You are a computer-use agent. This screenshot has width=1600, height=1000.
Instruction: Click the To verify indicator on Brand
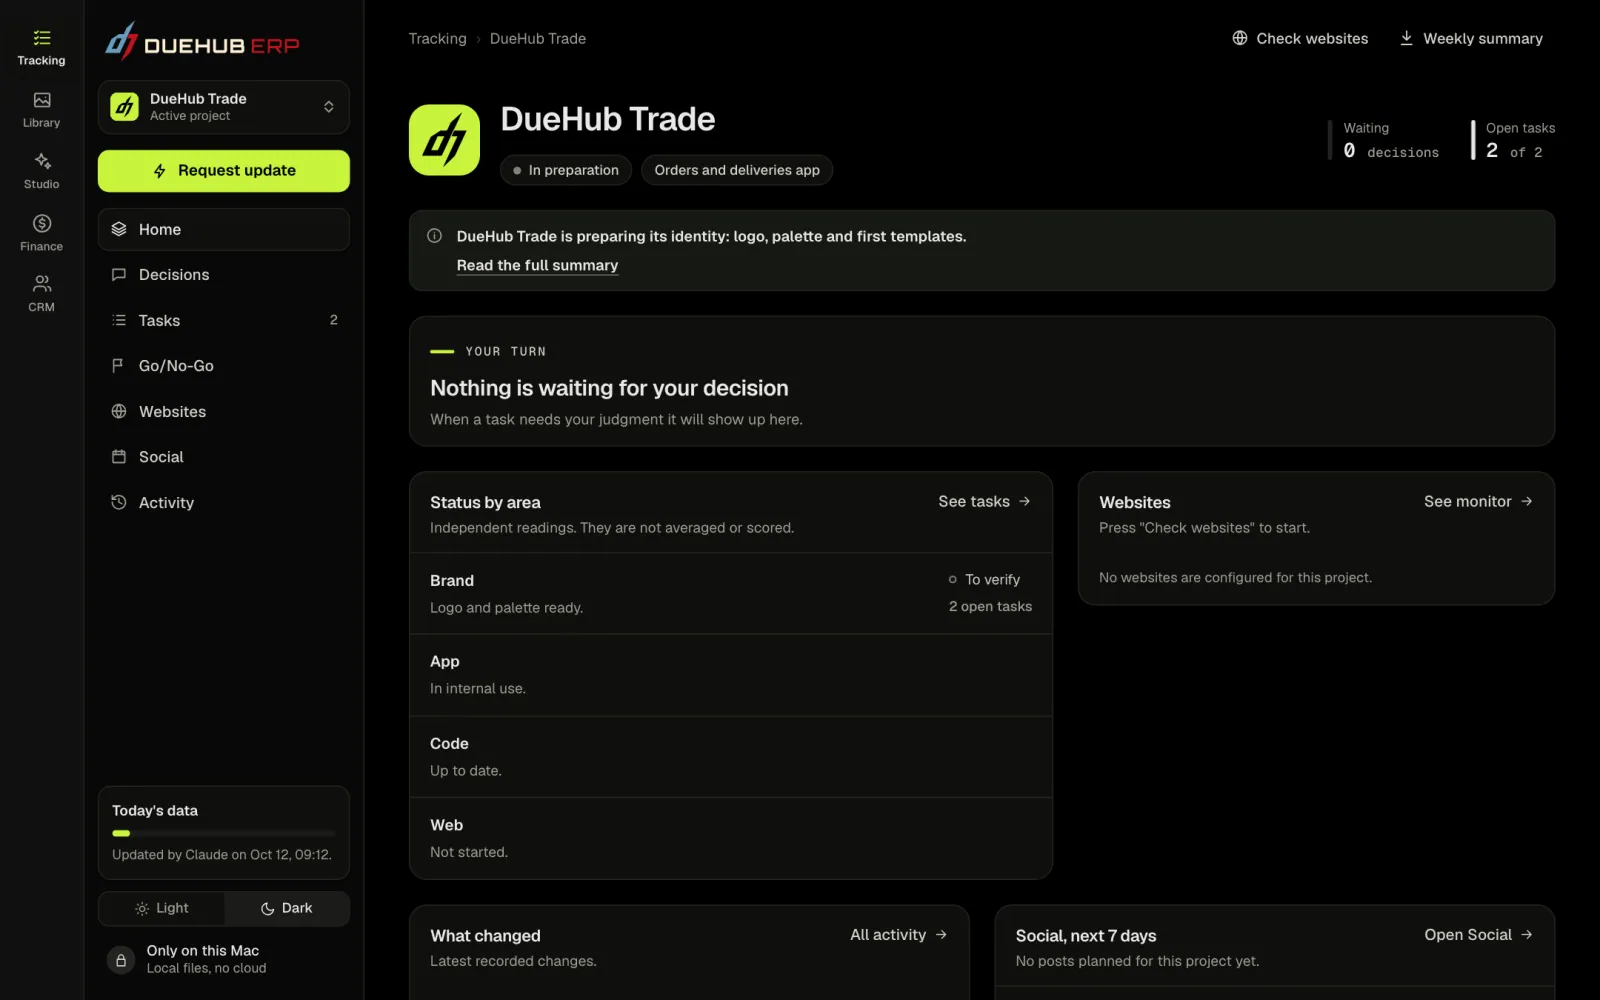[984, 580]
